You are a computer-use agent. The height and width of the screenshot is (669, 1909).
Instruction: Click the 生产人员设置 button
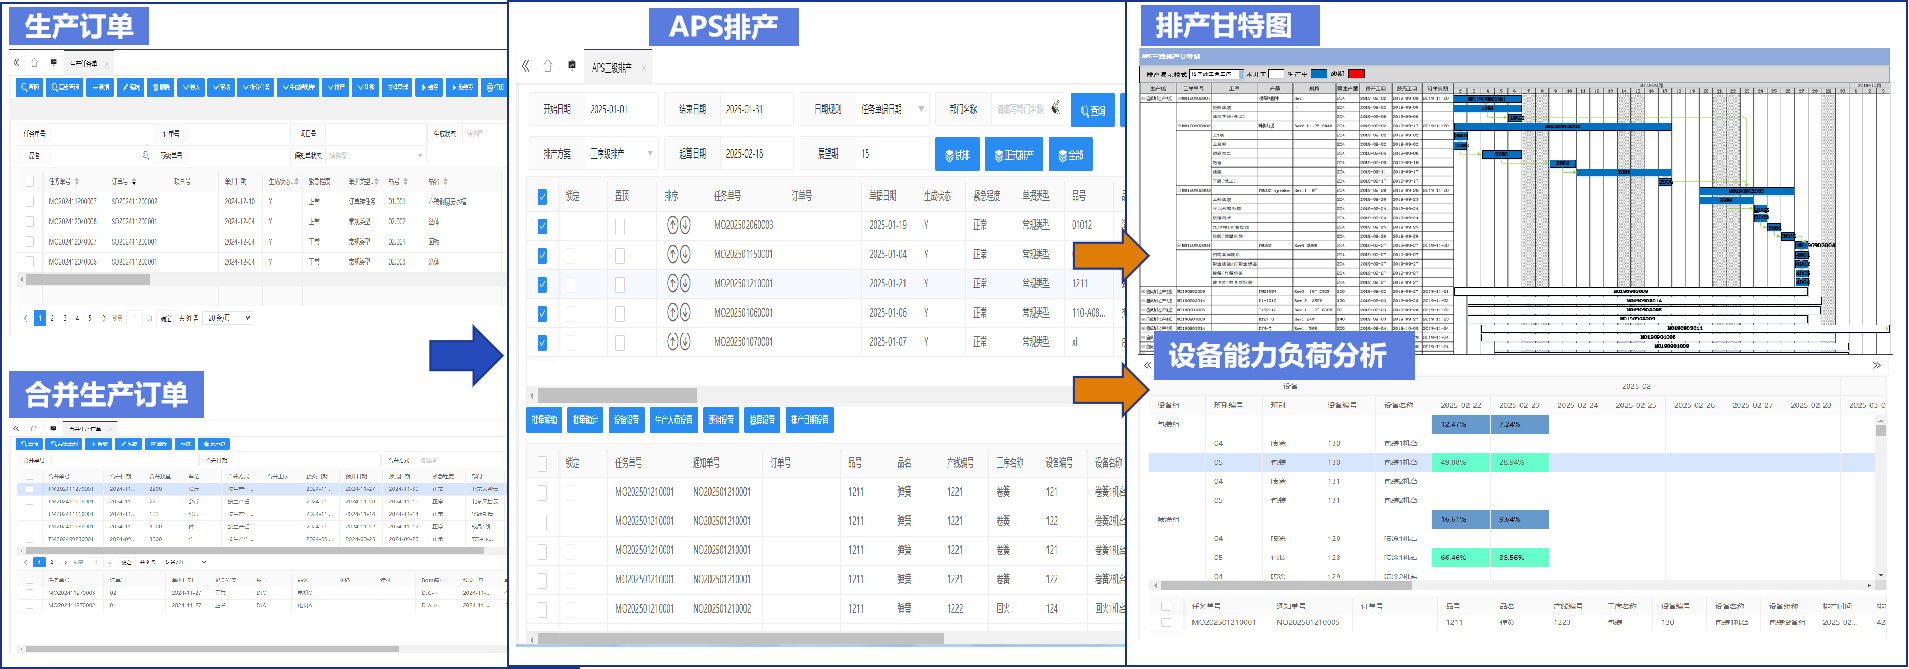(x=673, y=420)
